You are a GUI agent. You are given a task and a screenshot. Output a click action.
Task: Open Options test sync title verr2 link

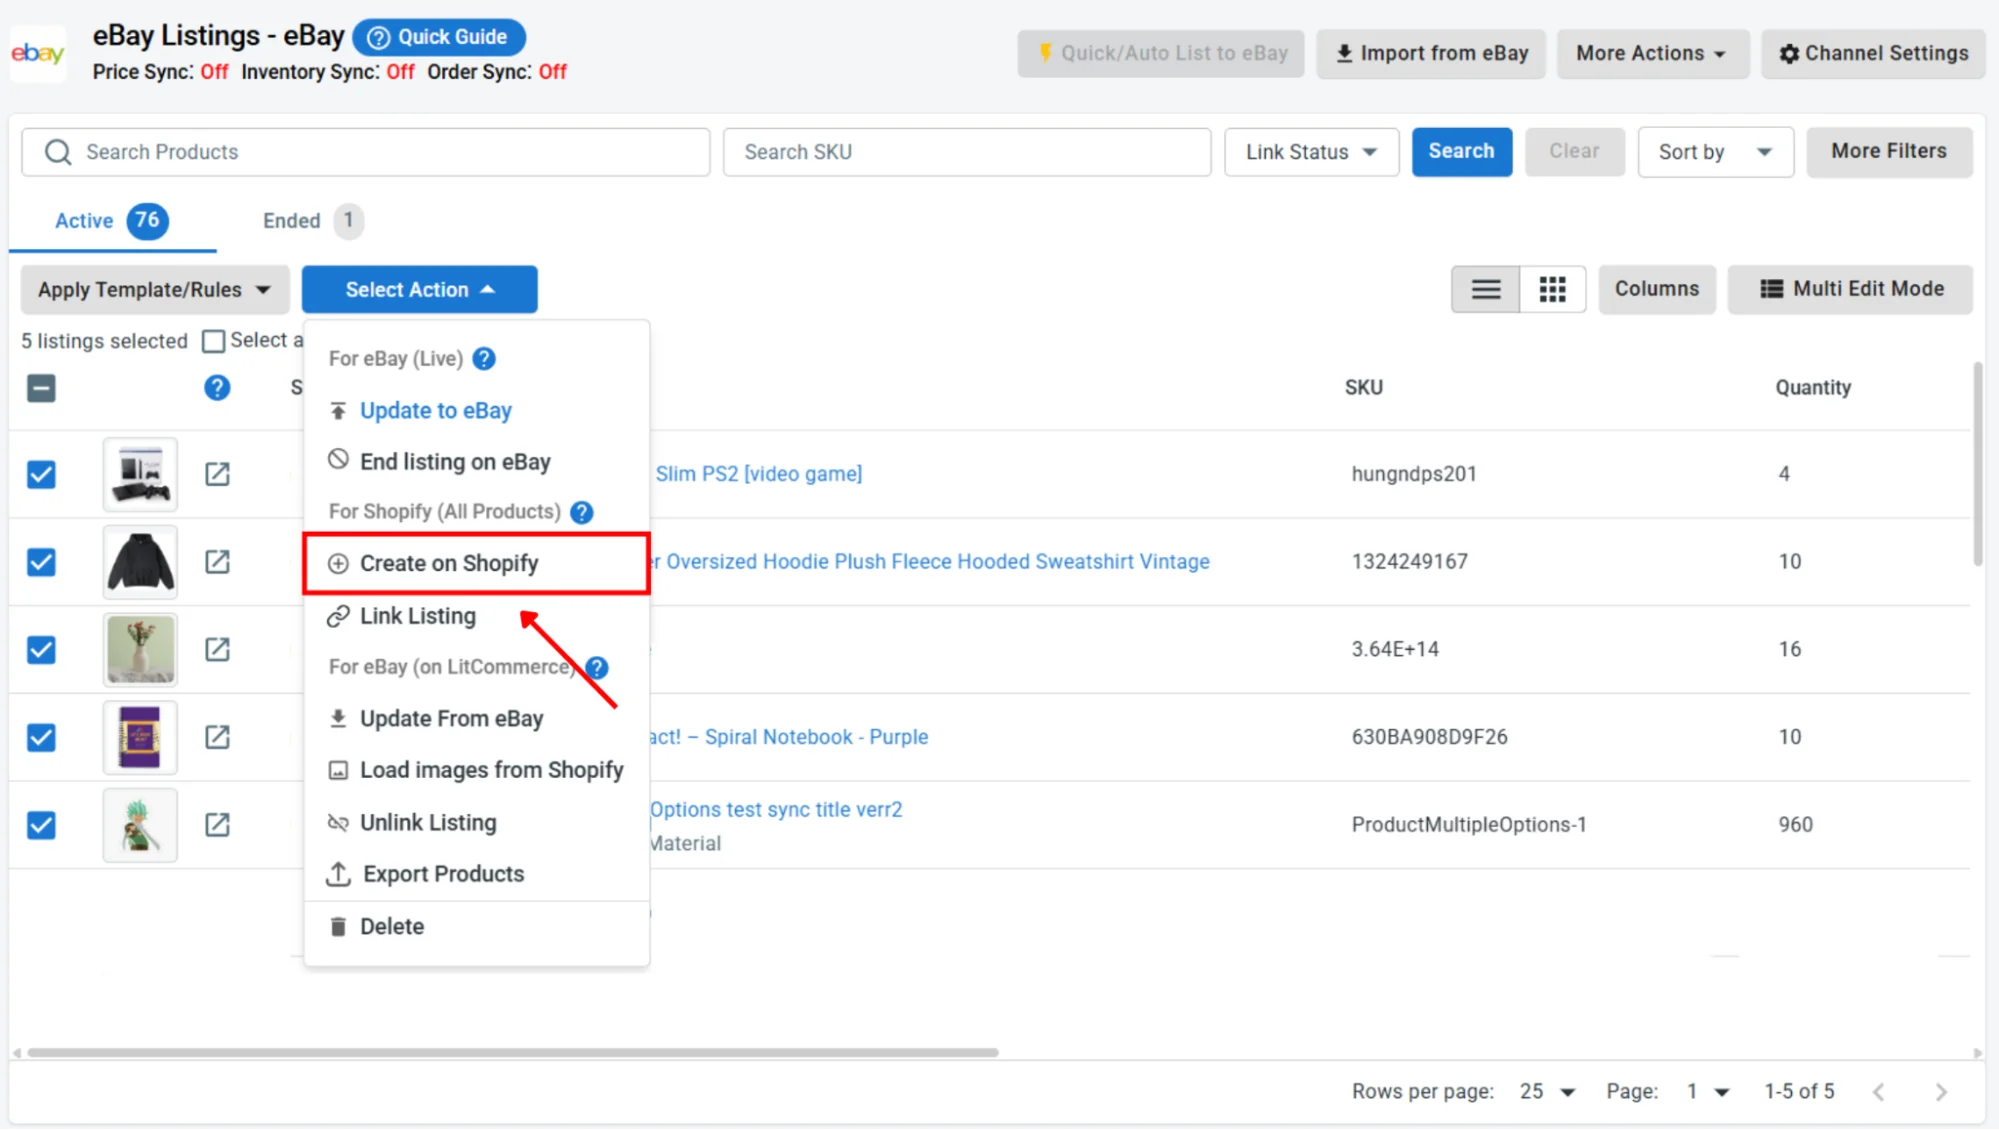tap(776, 810)
